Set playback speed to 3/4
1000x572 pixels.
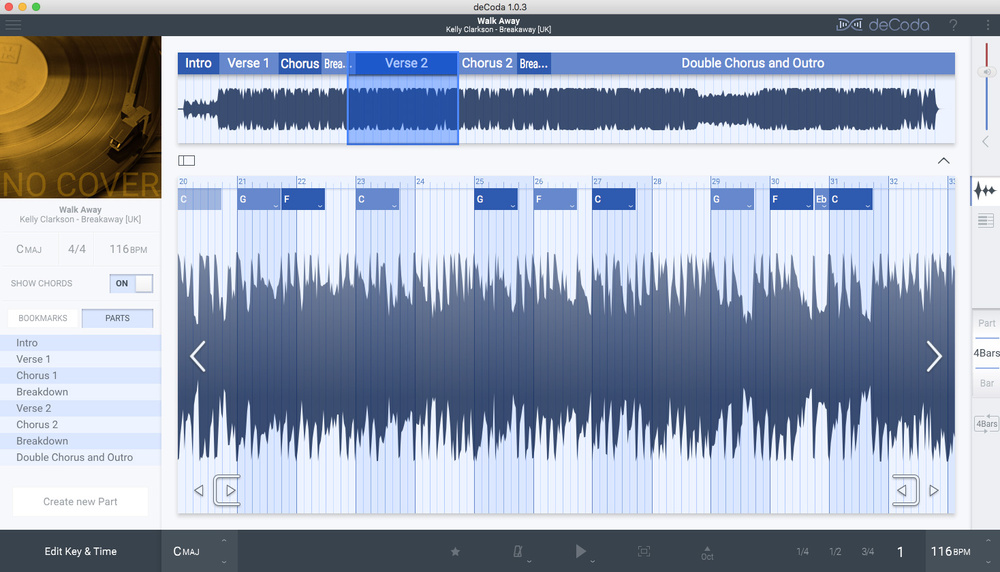[x=867, y=552]
